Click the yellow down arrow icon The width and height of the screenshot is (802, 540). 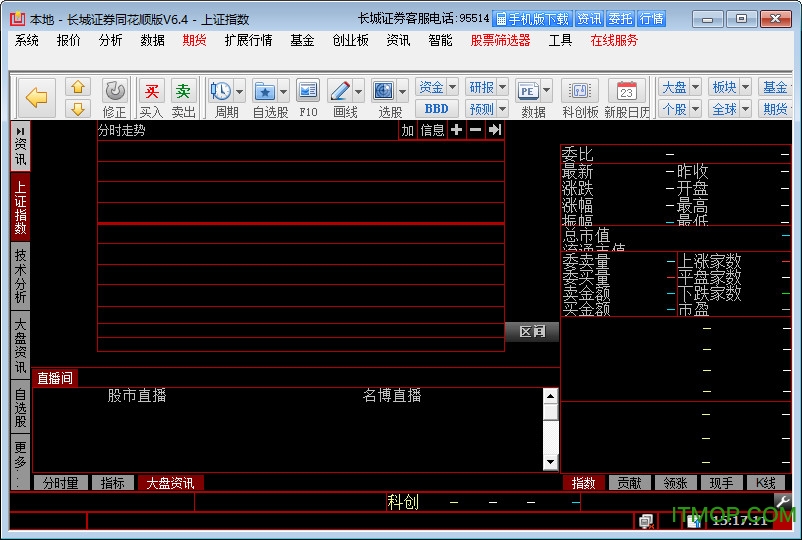[78, 108]
